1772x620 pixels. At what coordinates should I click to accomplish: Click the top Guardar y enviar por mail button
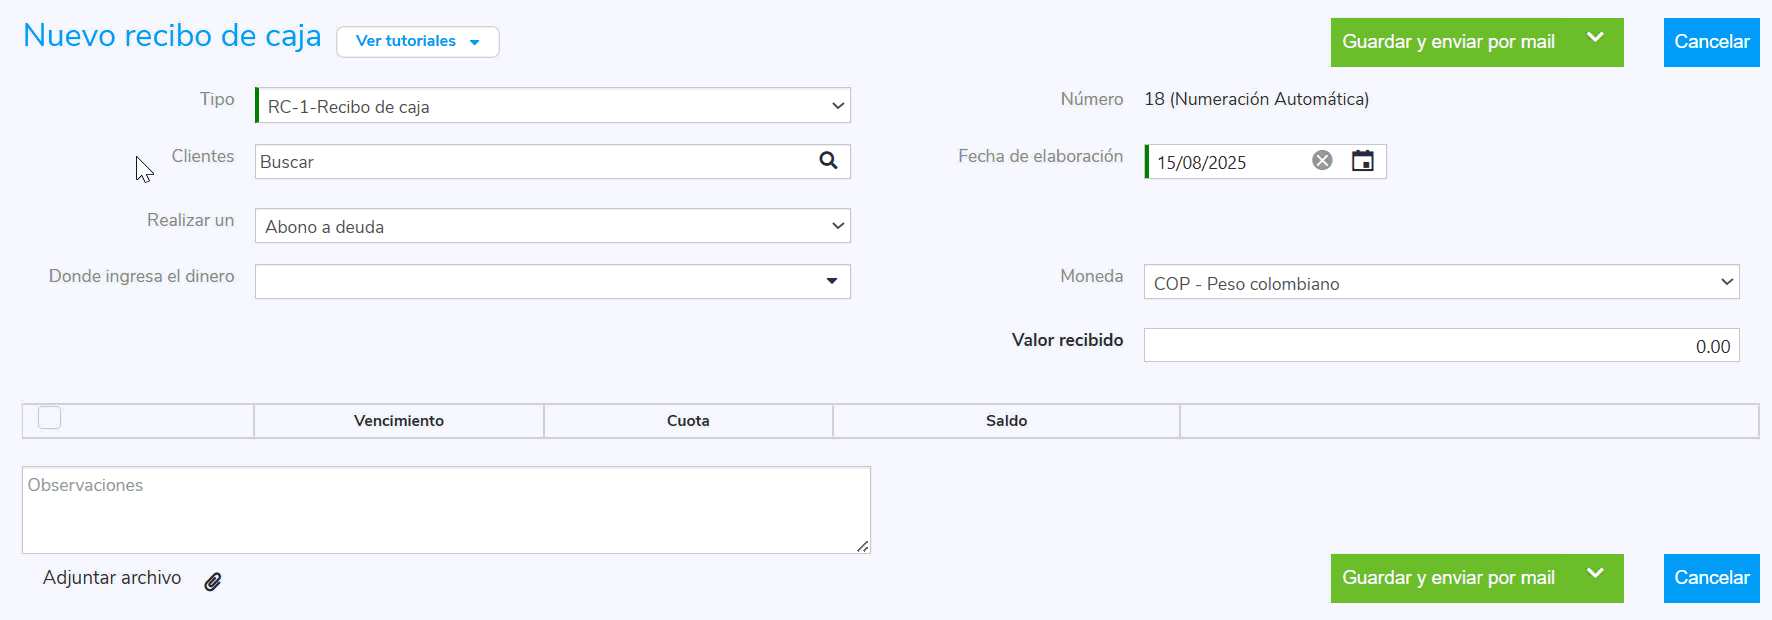pyautogui.click(x=1448, y=42)
